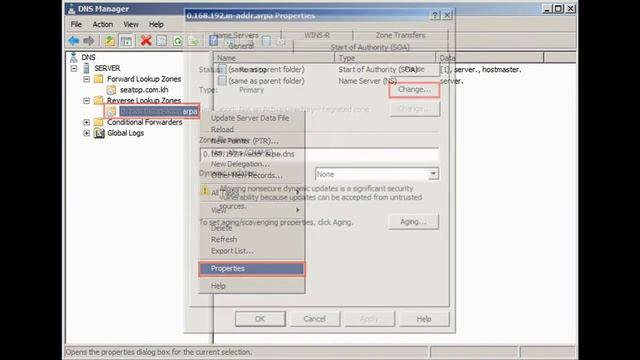640x360 pixels.
Task: Click the DNS Manager title bar app icon
Action: 72,9
